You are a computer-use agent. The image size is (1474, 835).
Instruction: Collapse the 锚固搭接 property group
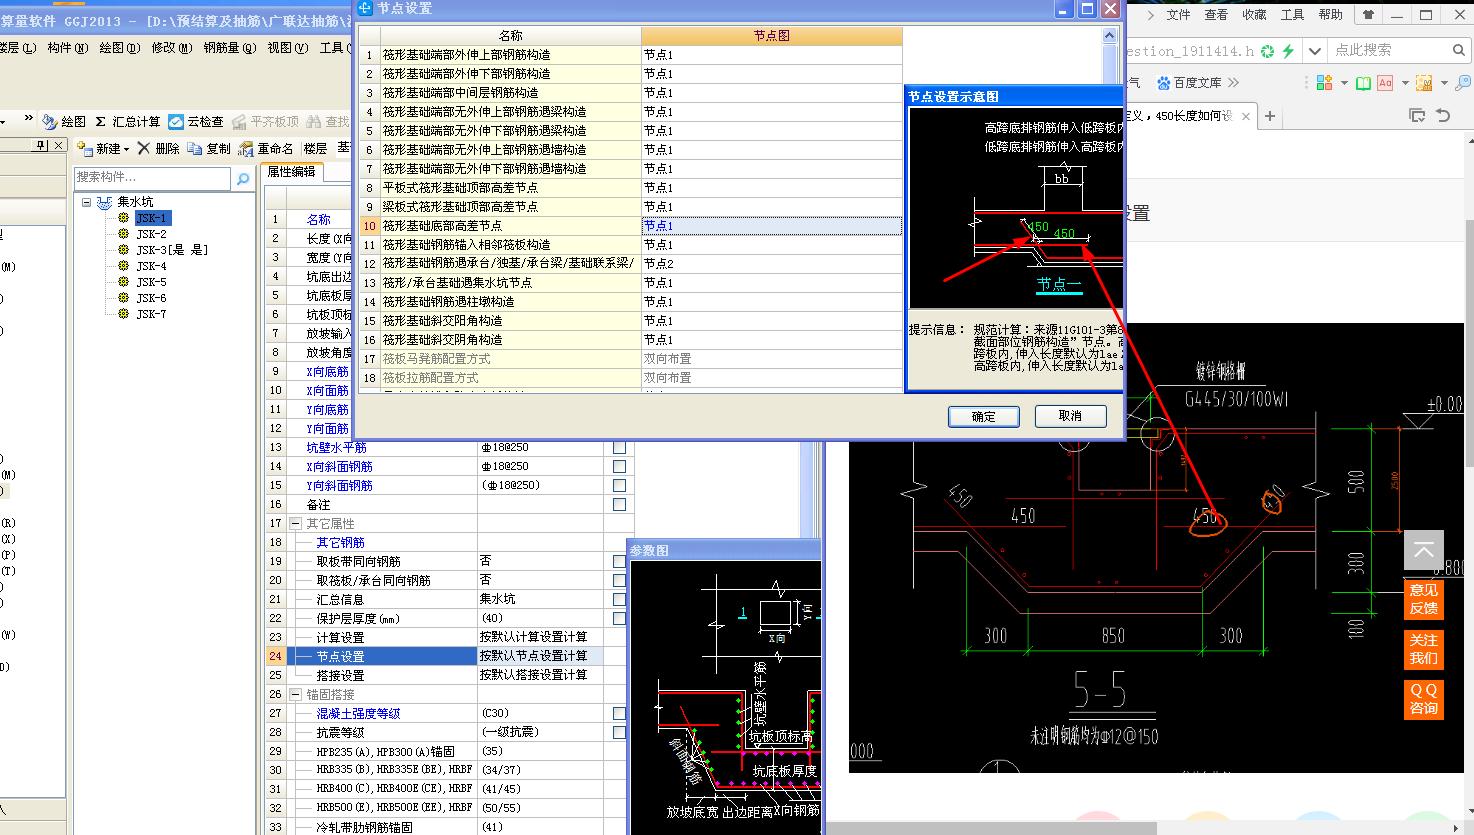click(295, 694)
